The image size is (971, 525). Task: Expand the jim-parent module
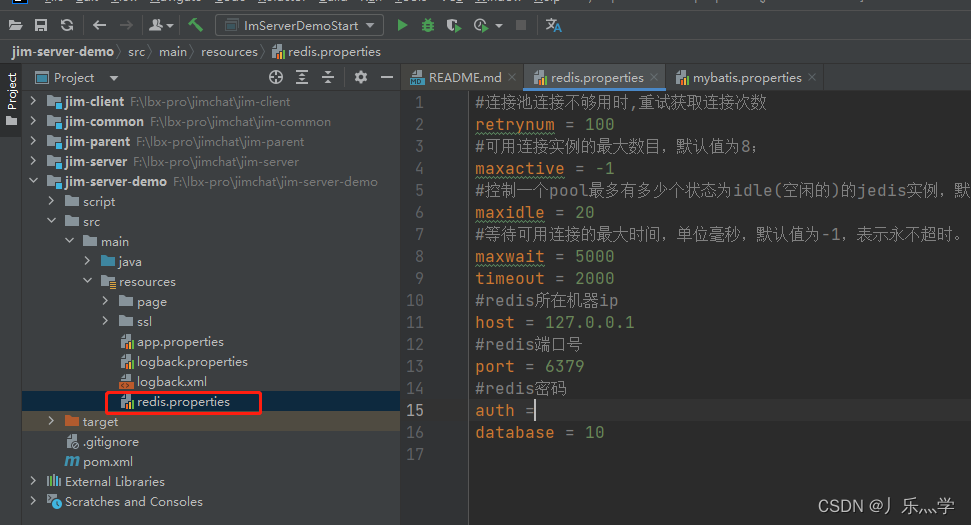point(33,141)
